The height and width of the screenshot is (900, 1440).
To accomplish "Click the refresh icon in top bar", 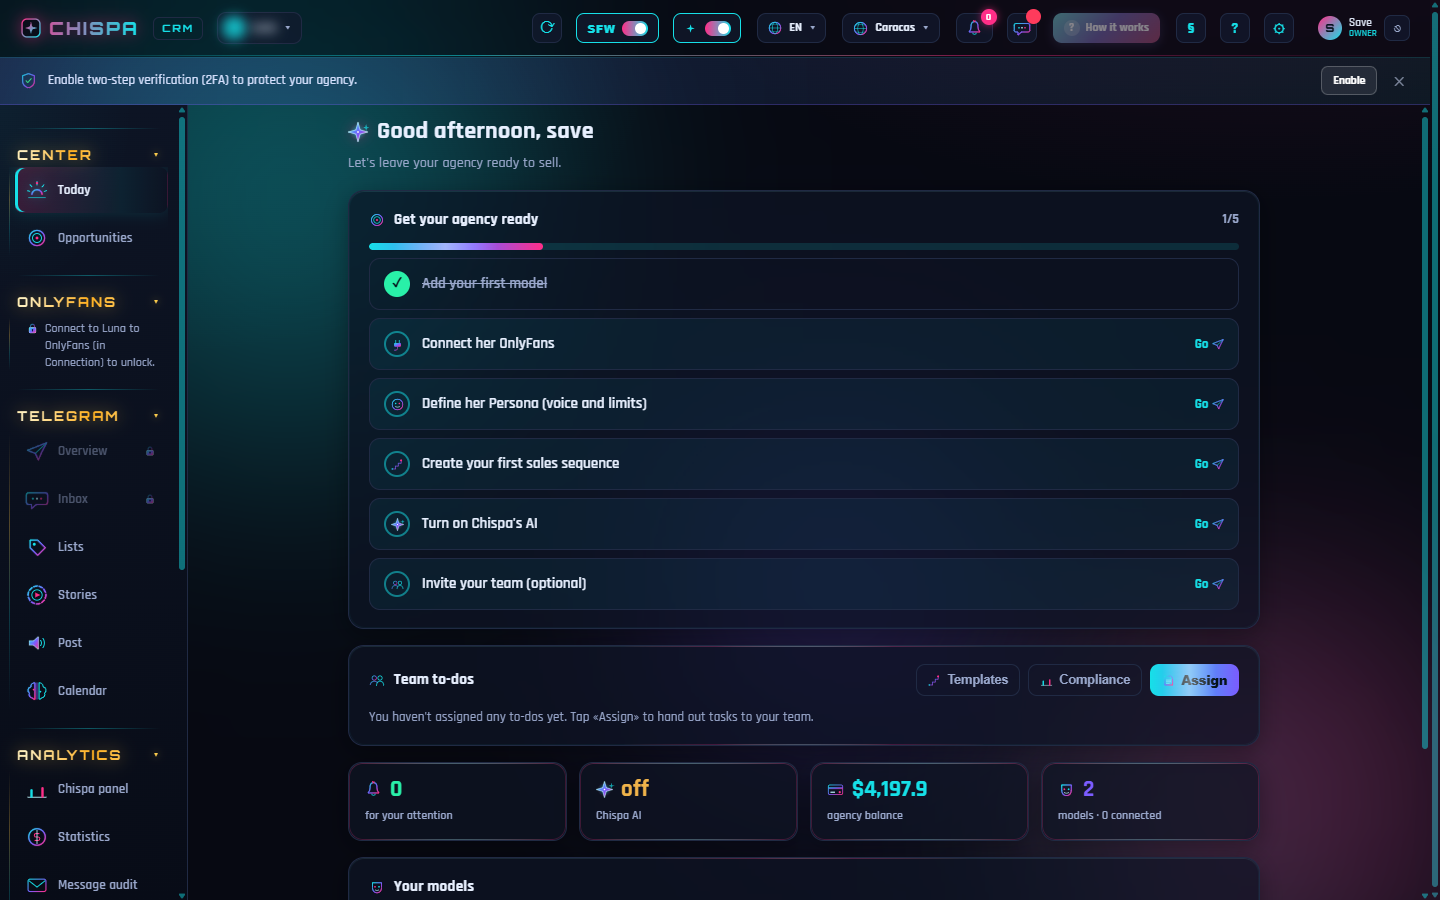I will [547, 28].
